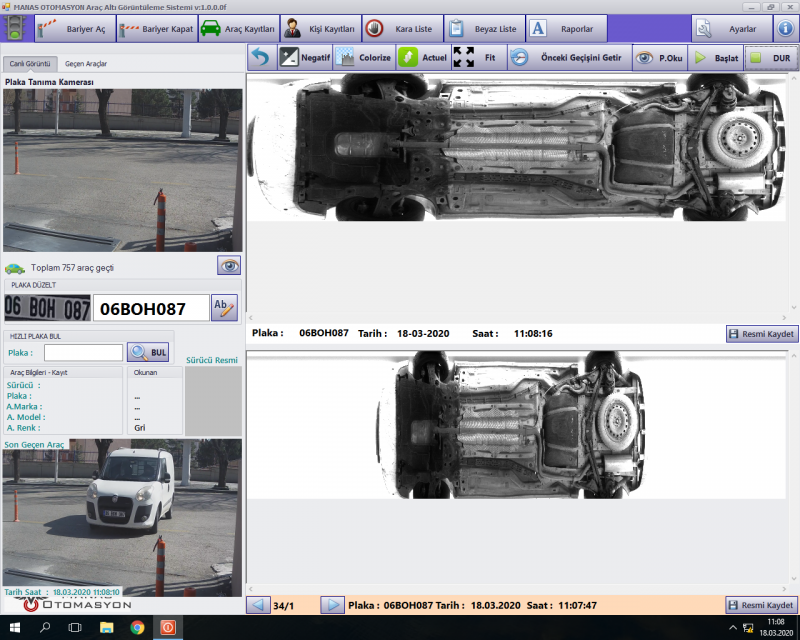
Task: Click the lower under-vehicle scan image
Action: click(516, 425)
